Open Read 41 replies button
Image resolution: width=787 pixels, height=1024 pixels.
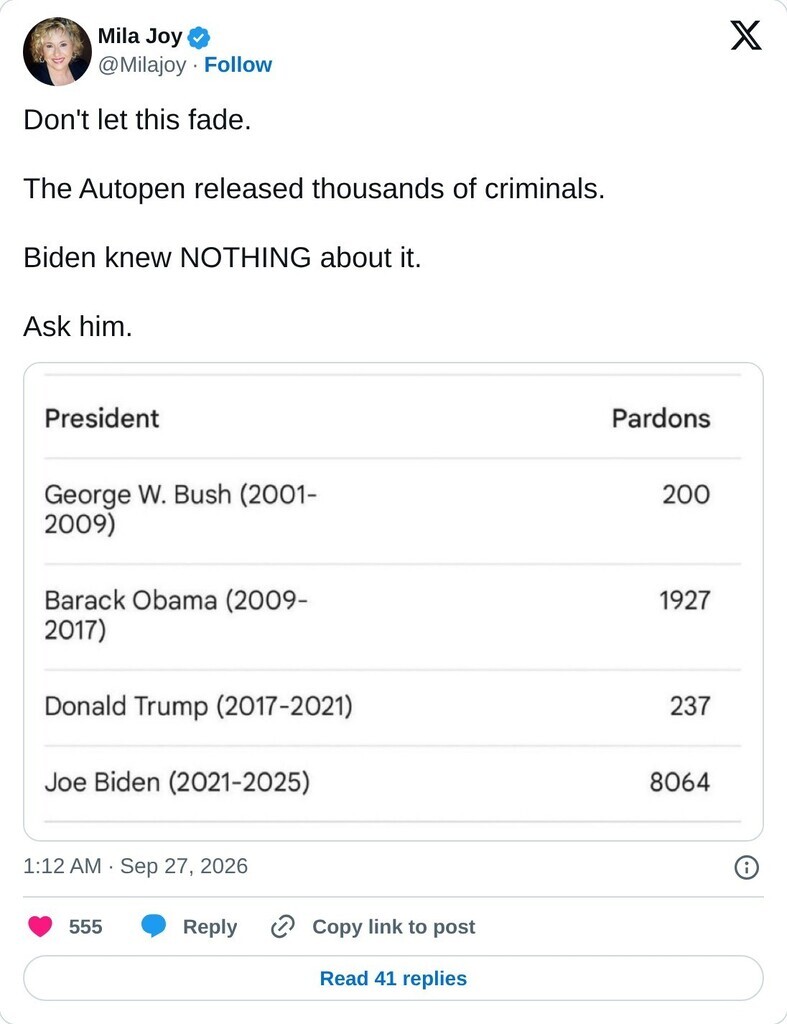tap(393, 978)
